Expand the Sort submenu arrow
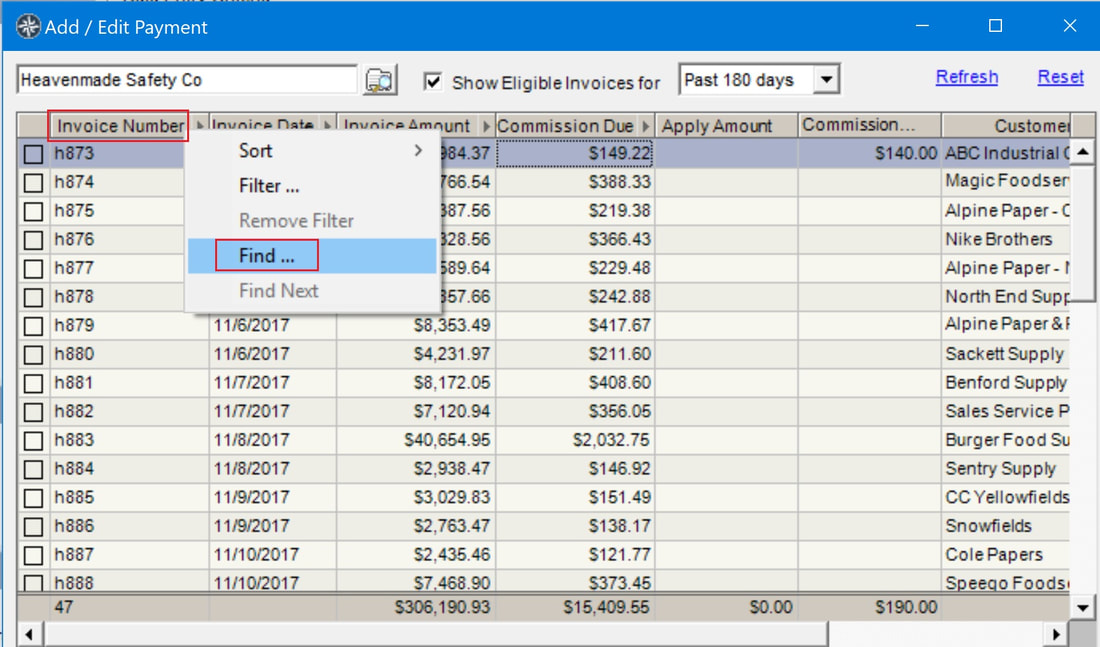The image size is (1100, 647). [x=418, y=150]
